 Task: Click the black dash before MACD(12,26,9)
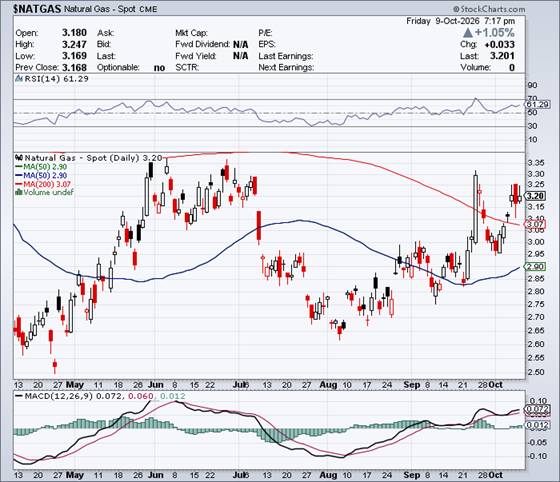click(x=19, y=396)
